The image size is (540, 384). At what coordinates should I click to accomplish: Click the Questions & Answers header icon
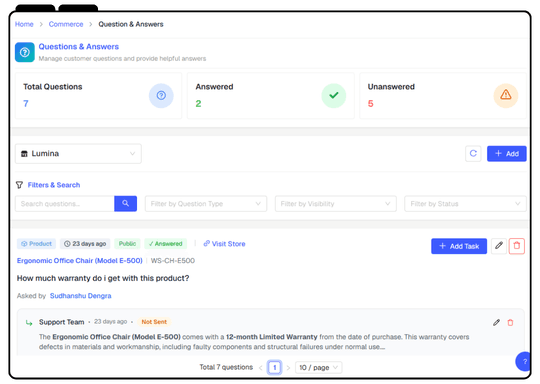point(25,52)
